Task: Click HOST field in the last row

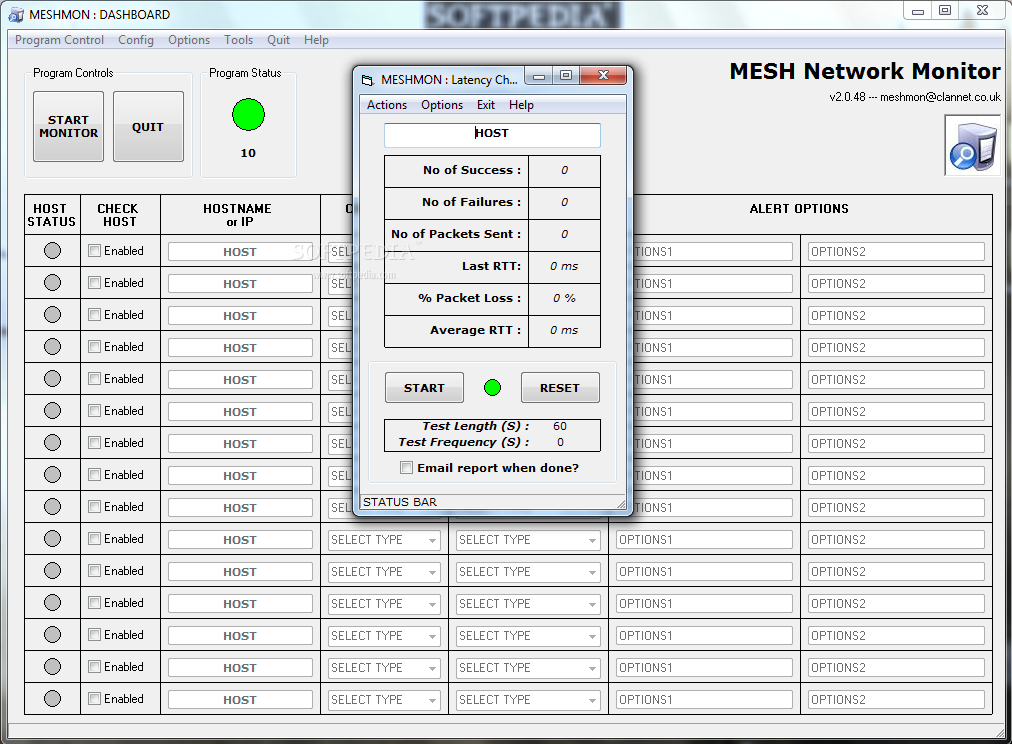Action: (240, 699)
